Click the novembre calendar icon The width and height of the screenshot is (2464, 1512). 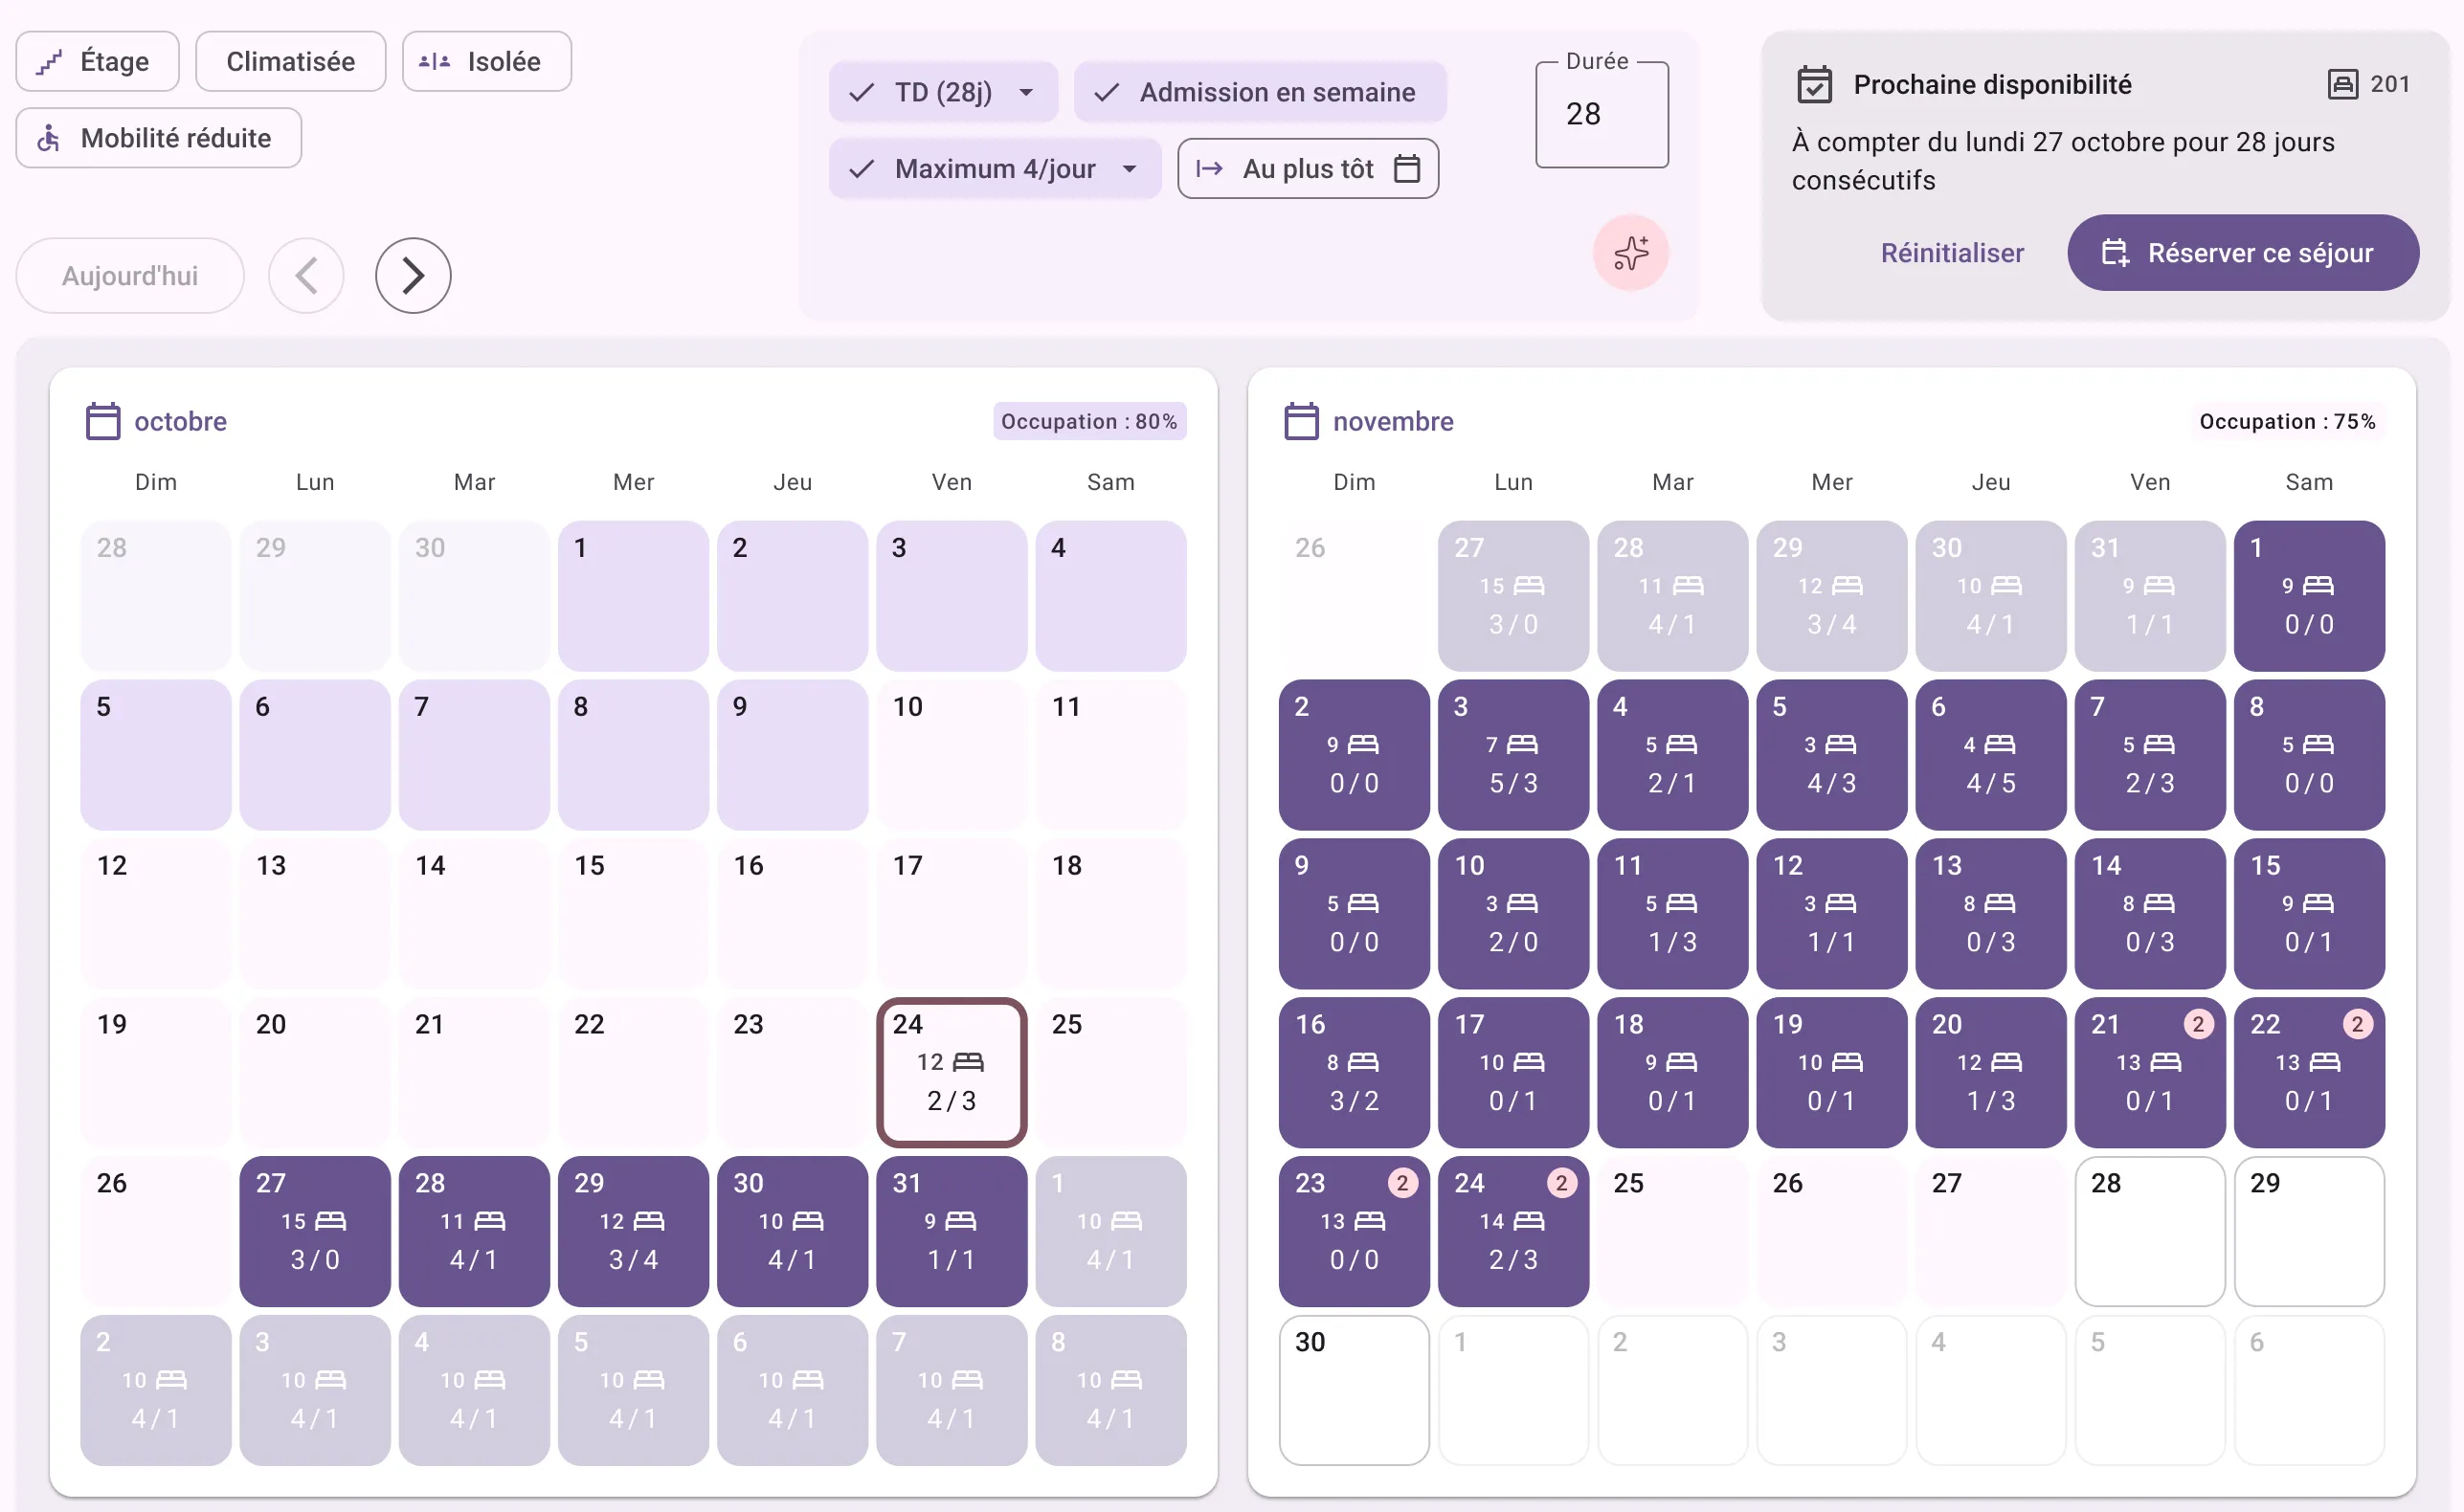click(1301, 421)
